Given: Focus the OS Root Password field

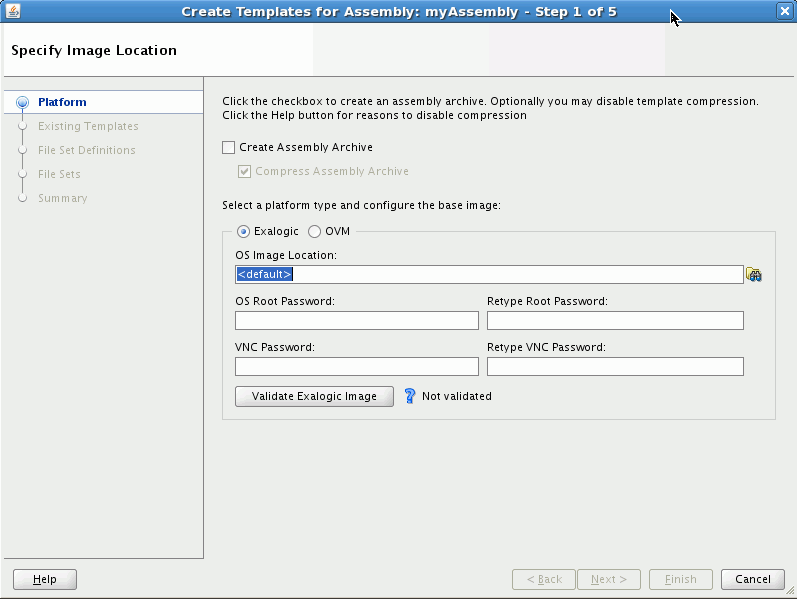Looking at the screenshot, I should (x=357, y=320).
